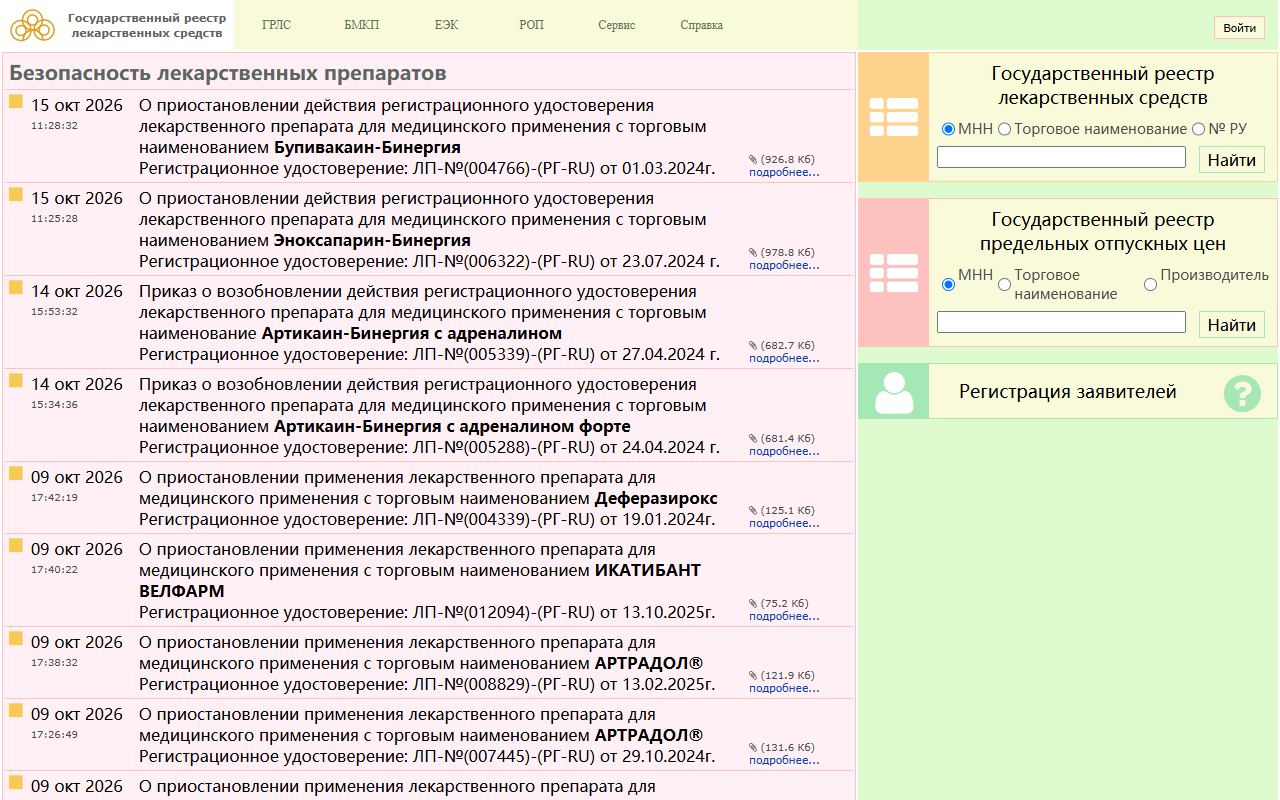Click Найти in the лекарственных средств registry
Image resolution: width=1280 pixels, height=800 pixels.
click(x=1232, y=160)
